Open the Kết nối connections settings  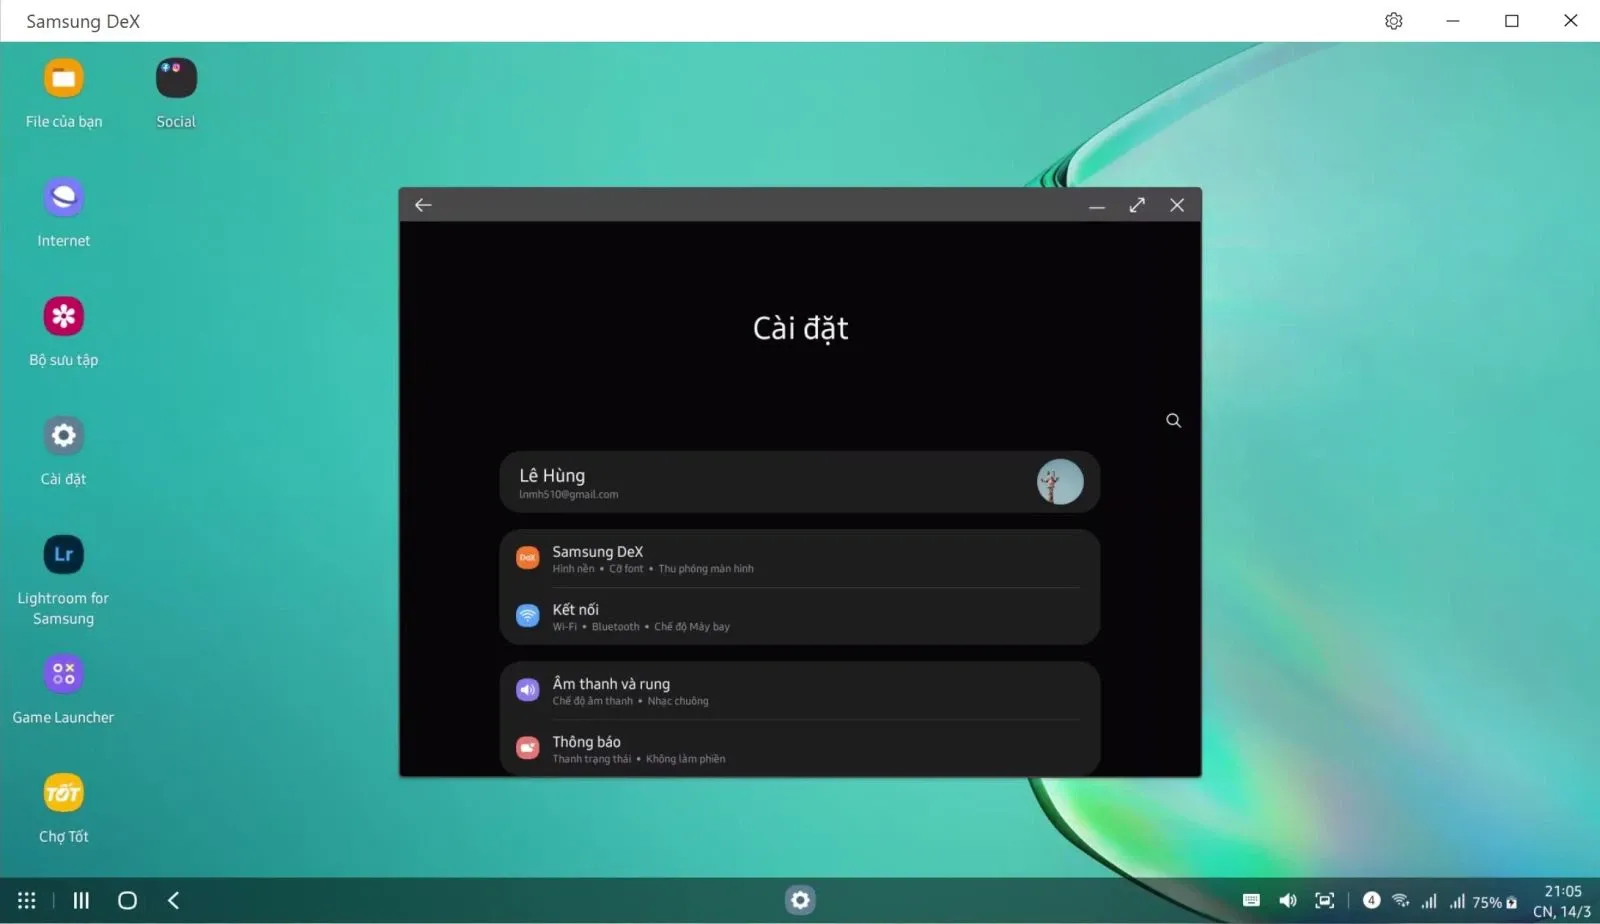800,616
